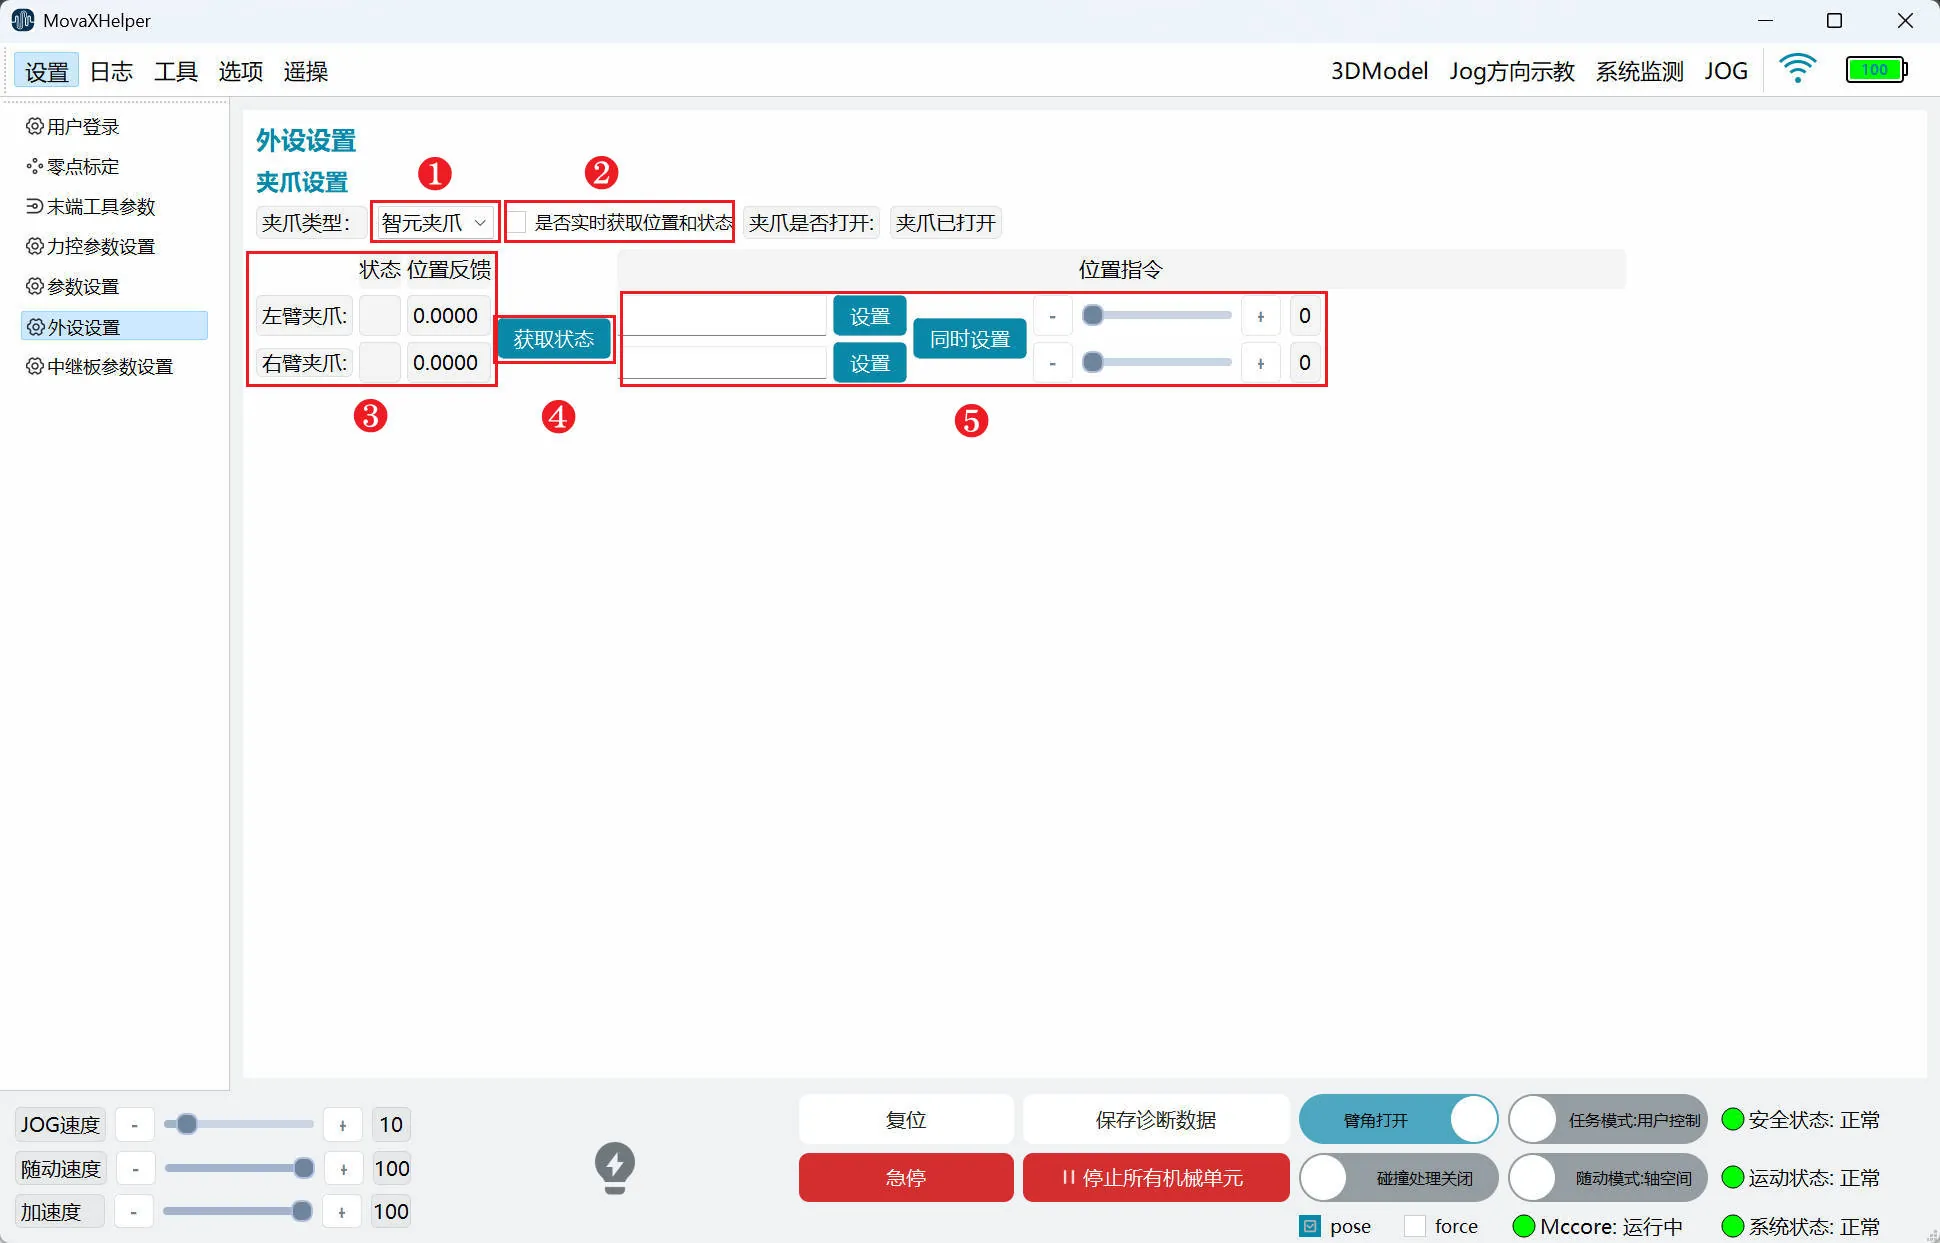Viewport: 1940px width, 1243px height.
Task: Click the battery level indicator icon
Action: (1875, 70)
